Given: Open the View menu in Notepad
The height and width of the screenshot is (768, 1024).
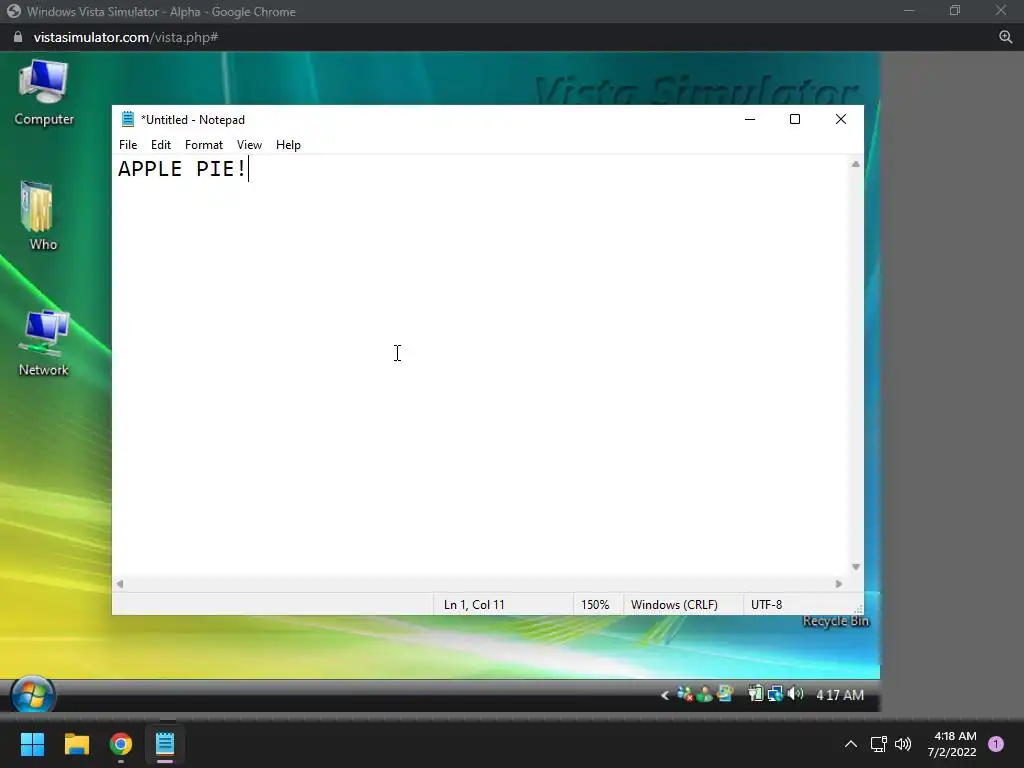Looking at the screenshot, I should (x=249, y=145).
